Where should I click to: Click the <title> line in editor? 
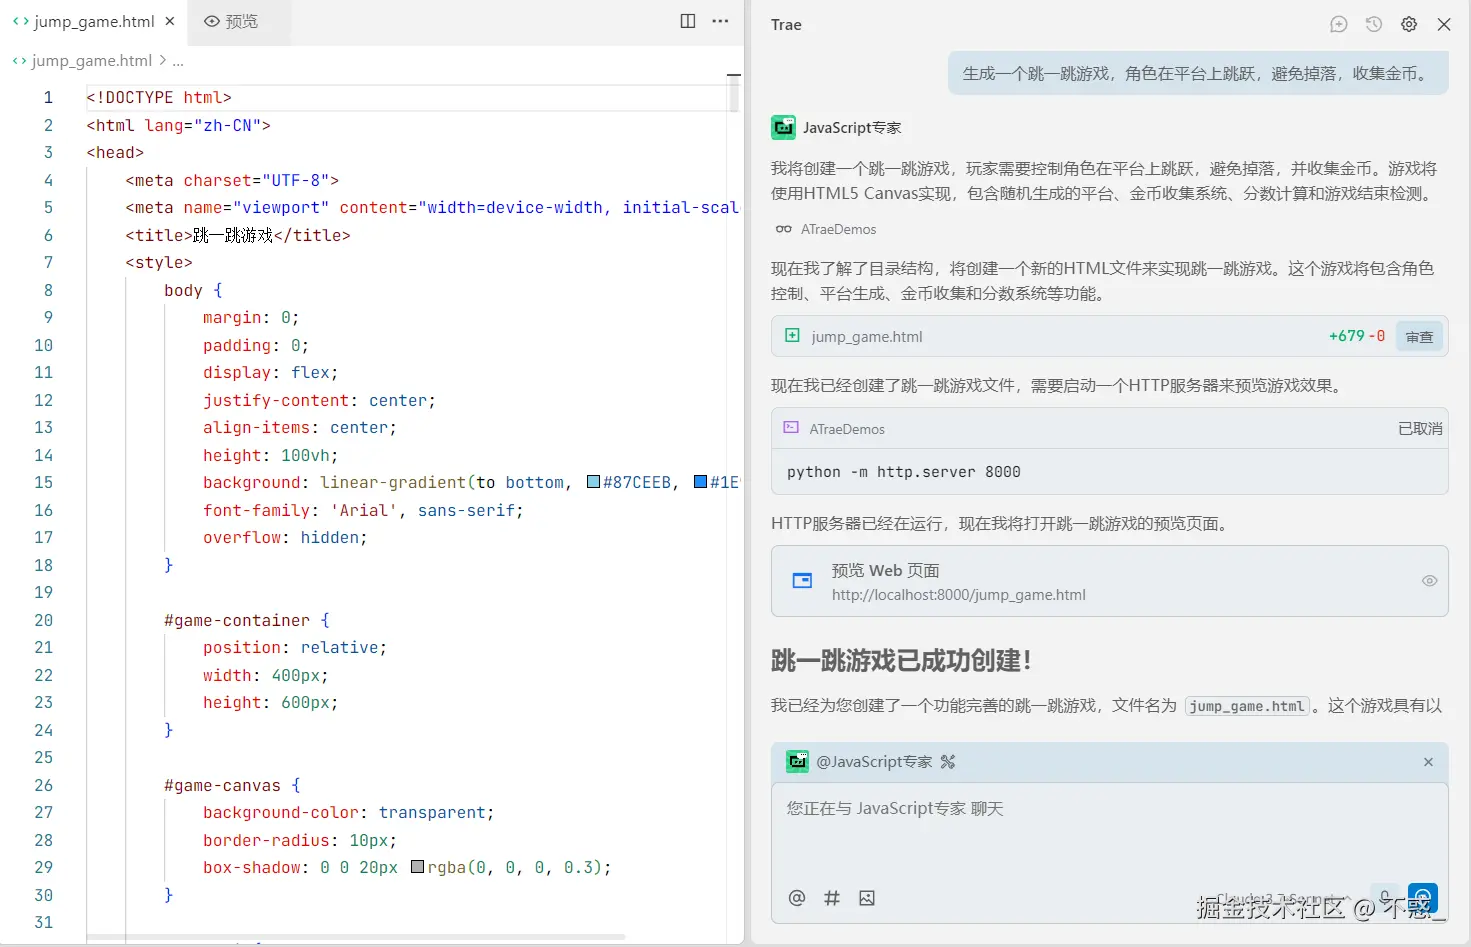(x=238, y=235)
